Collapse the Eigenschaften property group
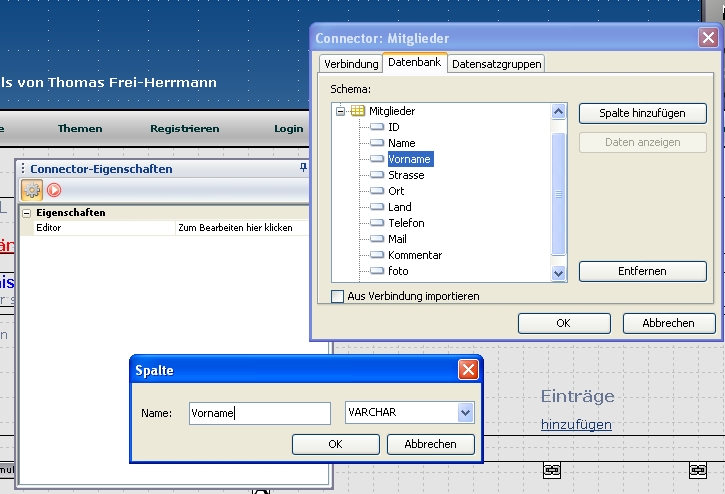 pos(26,213)
